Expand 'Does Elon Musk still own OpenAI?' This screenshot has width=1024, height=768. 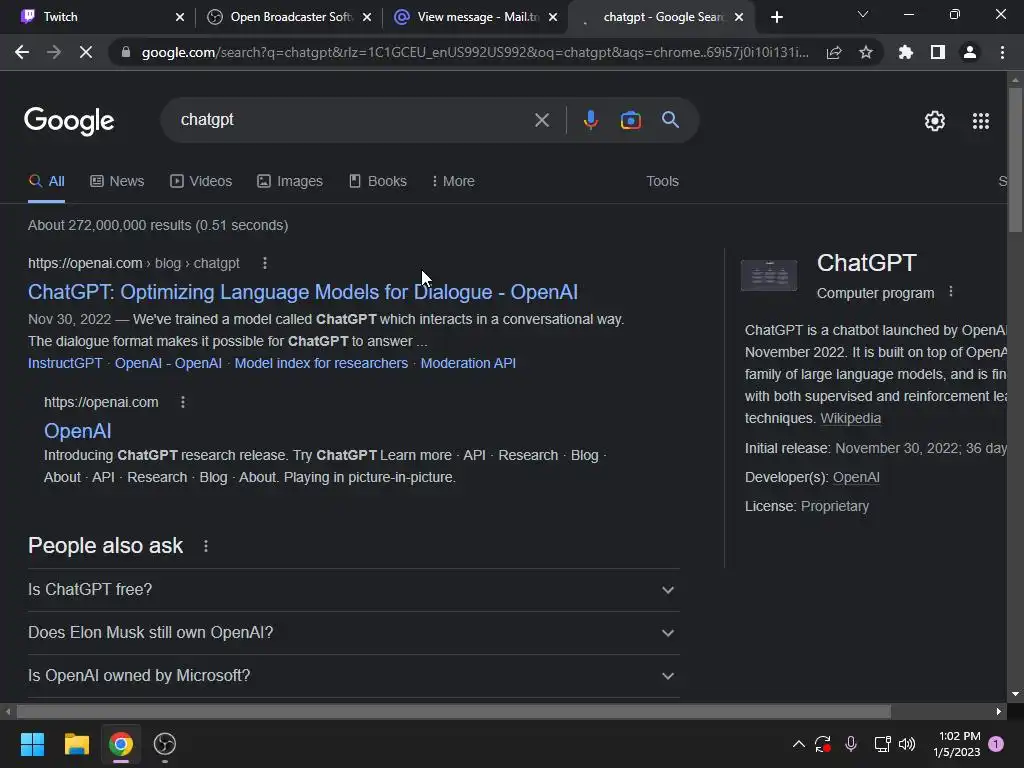point(353,633)
